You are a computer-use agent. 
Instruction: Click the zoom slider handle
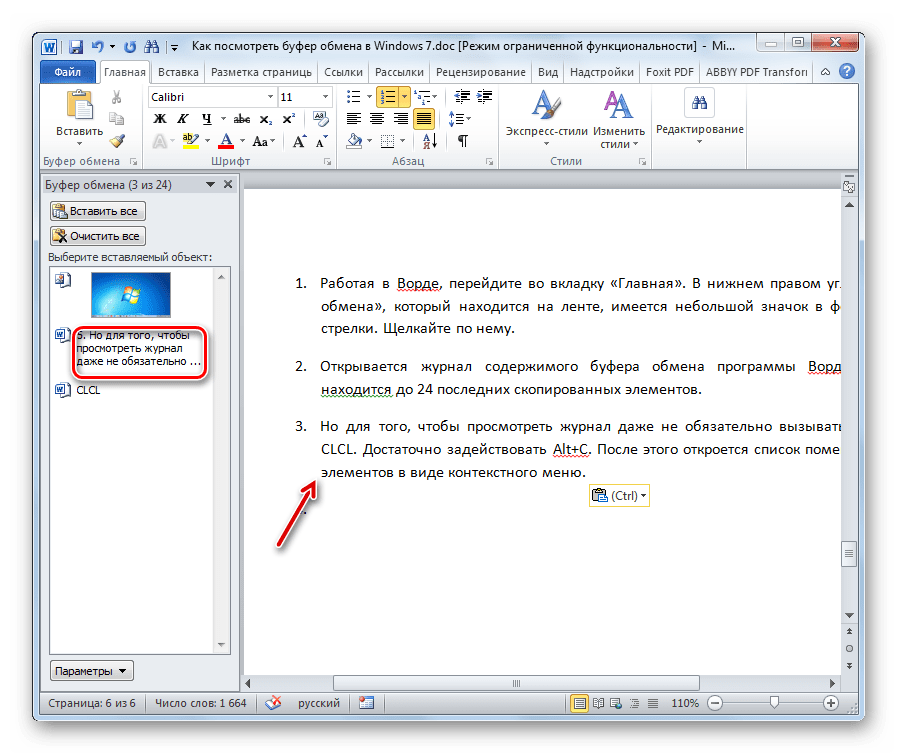click(x=774, y=702)
